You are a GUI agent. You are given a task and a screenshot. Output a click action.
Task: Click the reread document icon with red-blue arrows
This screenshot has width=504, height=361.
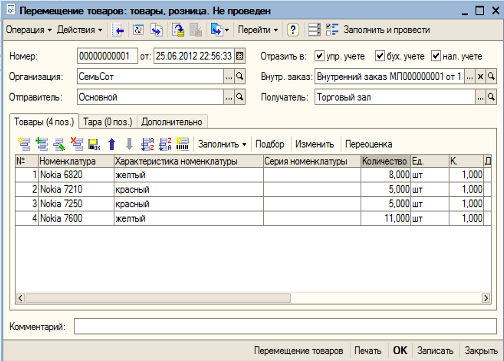(138, 30)
